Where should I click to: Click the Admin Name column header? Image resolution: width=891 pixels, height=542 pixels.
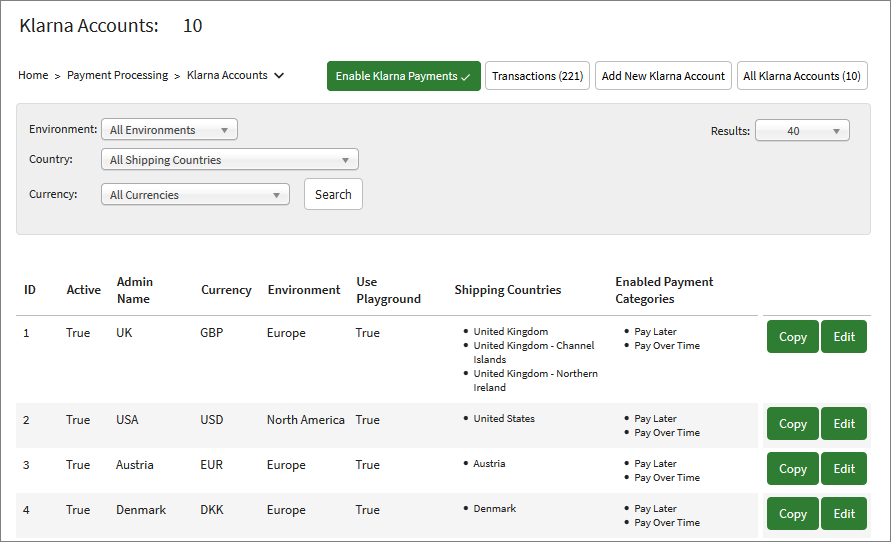tap(135, 290)
